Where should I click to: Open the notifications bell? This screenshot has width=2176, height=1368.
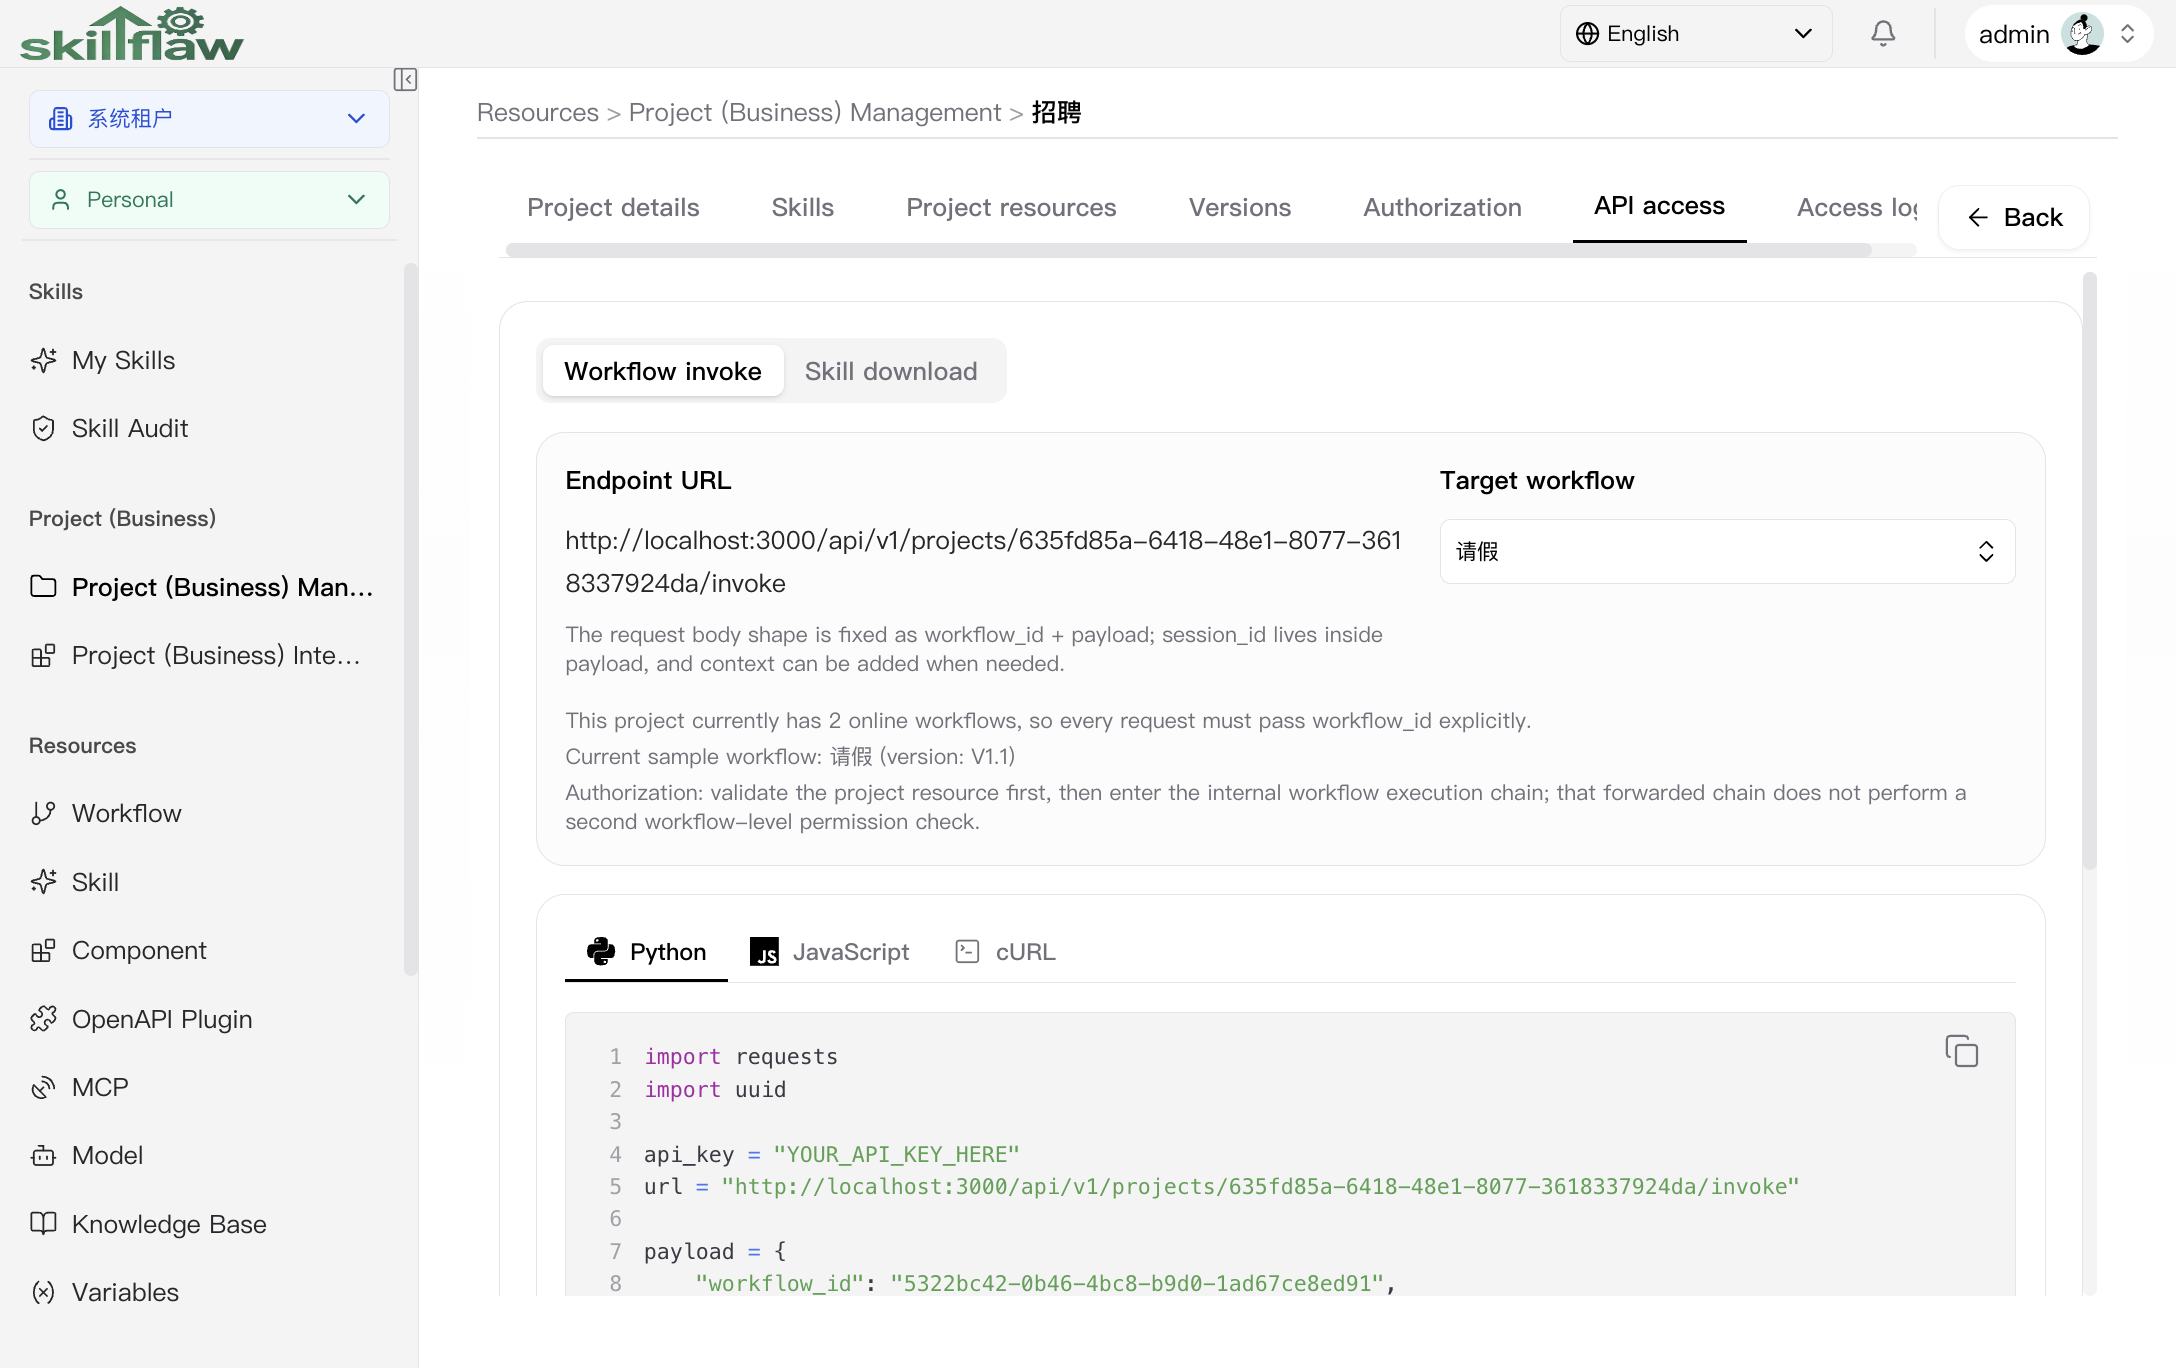(x=1883, y=34)
